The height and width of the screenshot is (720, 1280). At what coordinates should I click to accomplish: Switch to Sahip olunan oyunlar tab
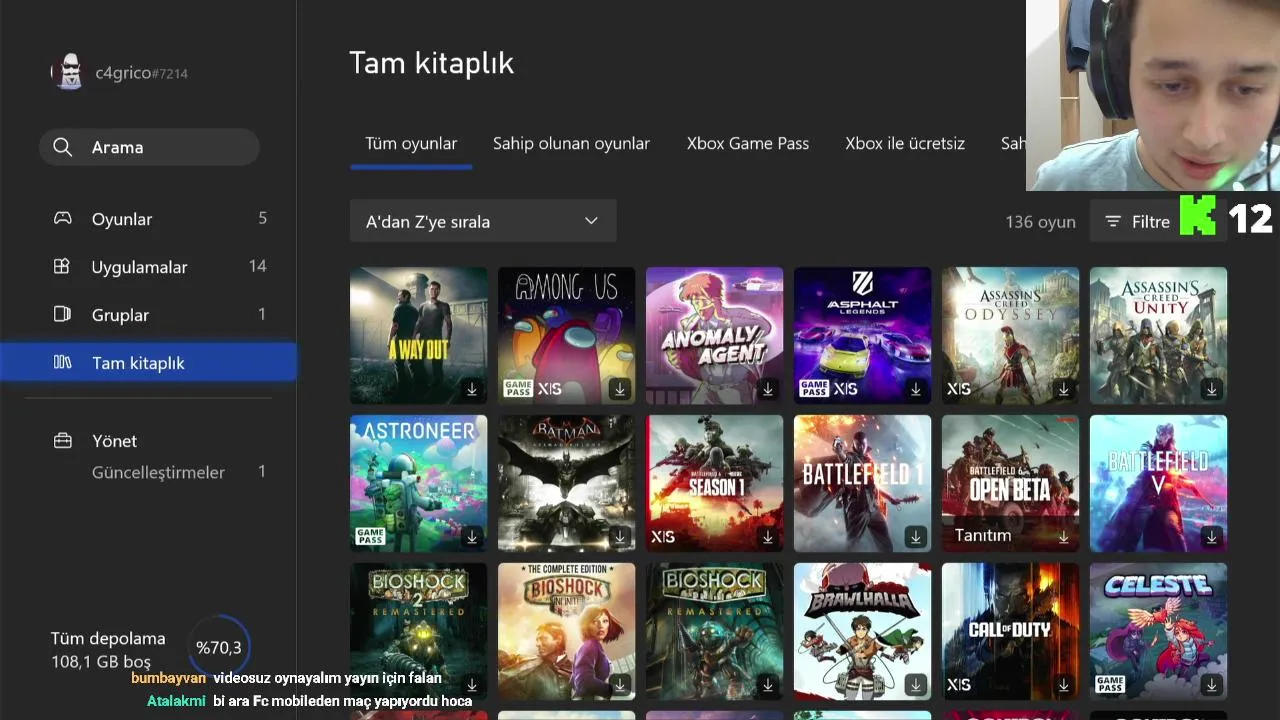[571, 143]
